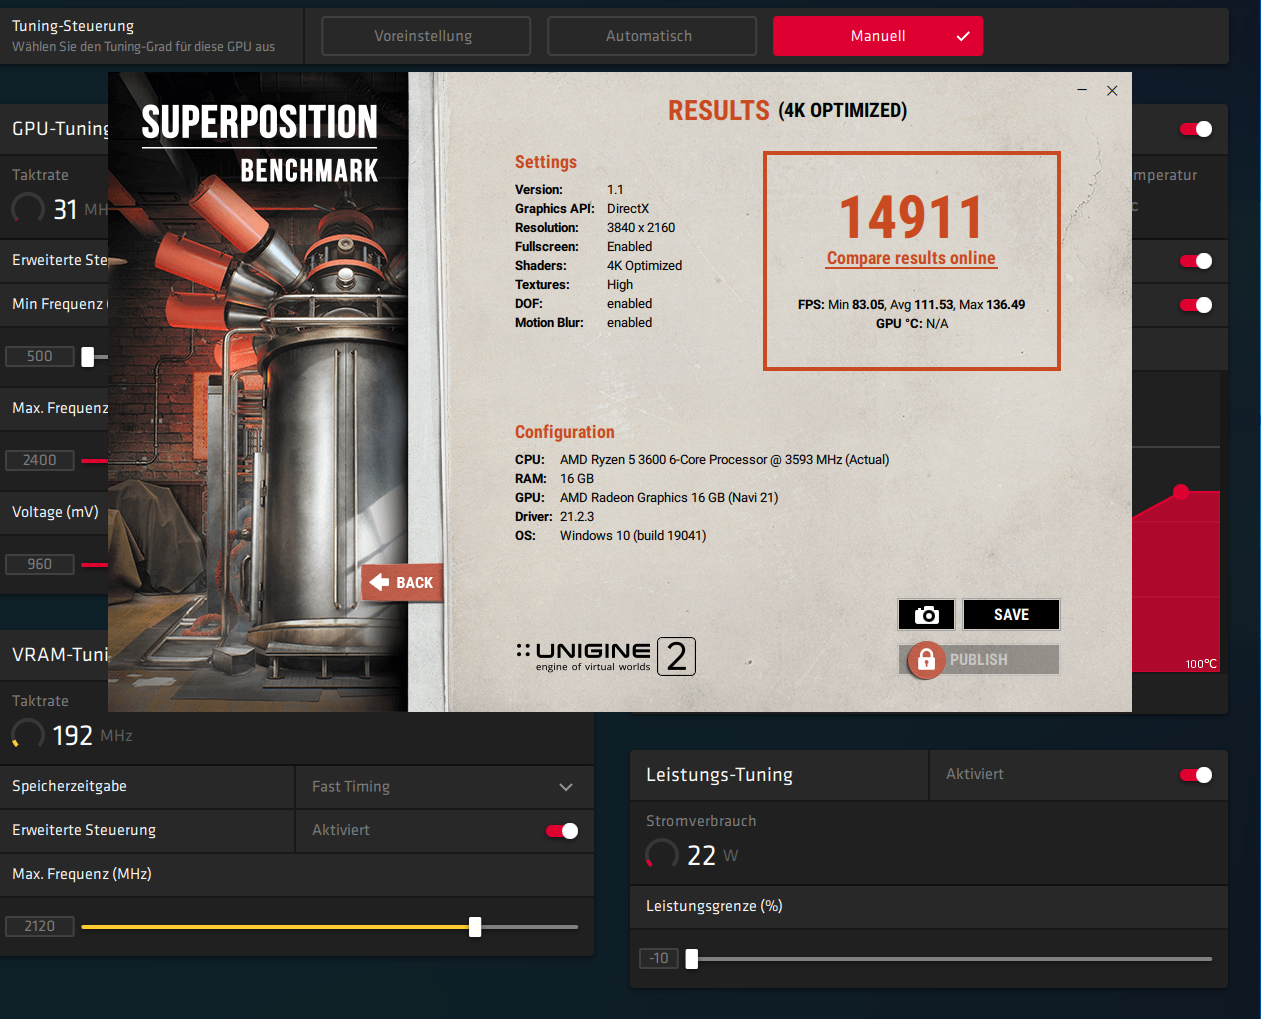Toggle the GPU-Tuning switch
This screenshot has width=1261, height=1019.
(1196, 129)
